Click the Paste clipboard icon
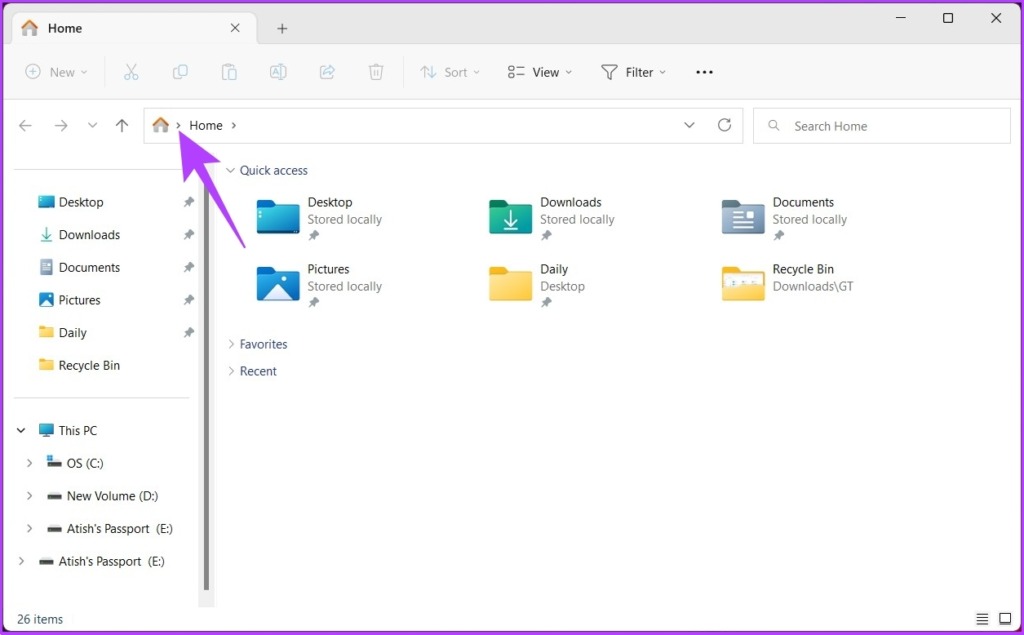Viewport: 1024px width, 635px height. 229,72
